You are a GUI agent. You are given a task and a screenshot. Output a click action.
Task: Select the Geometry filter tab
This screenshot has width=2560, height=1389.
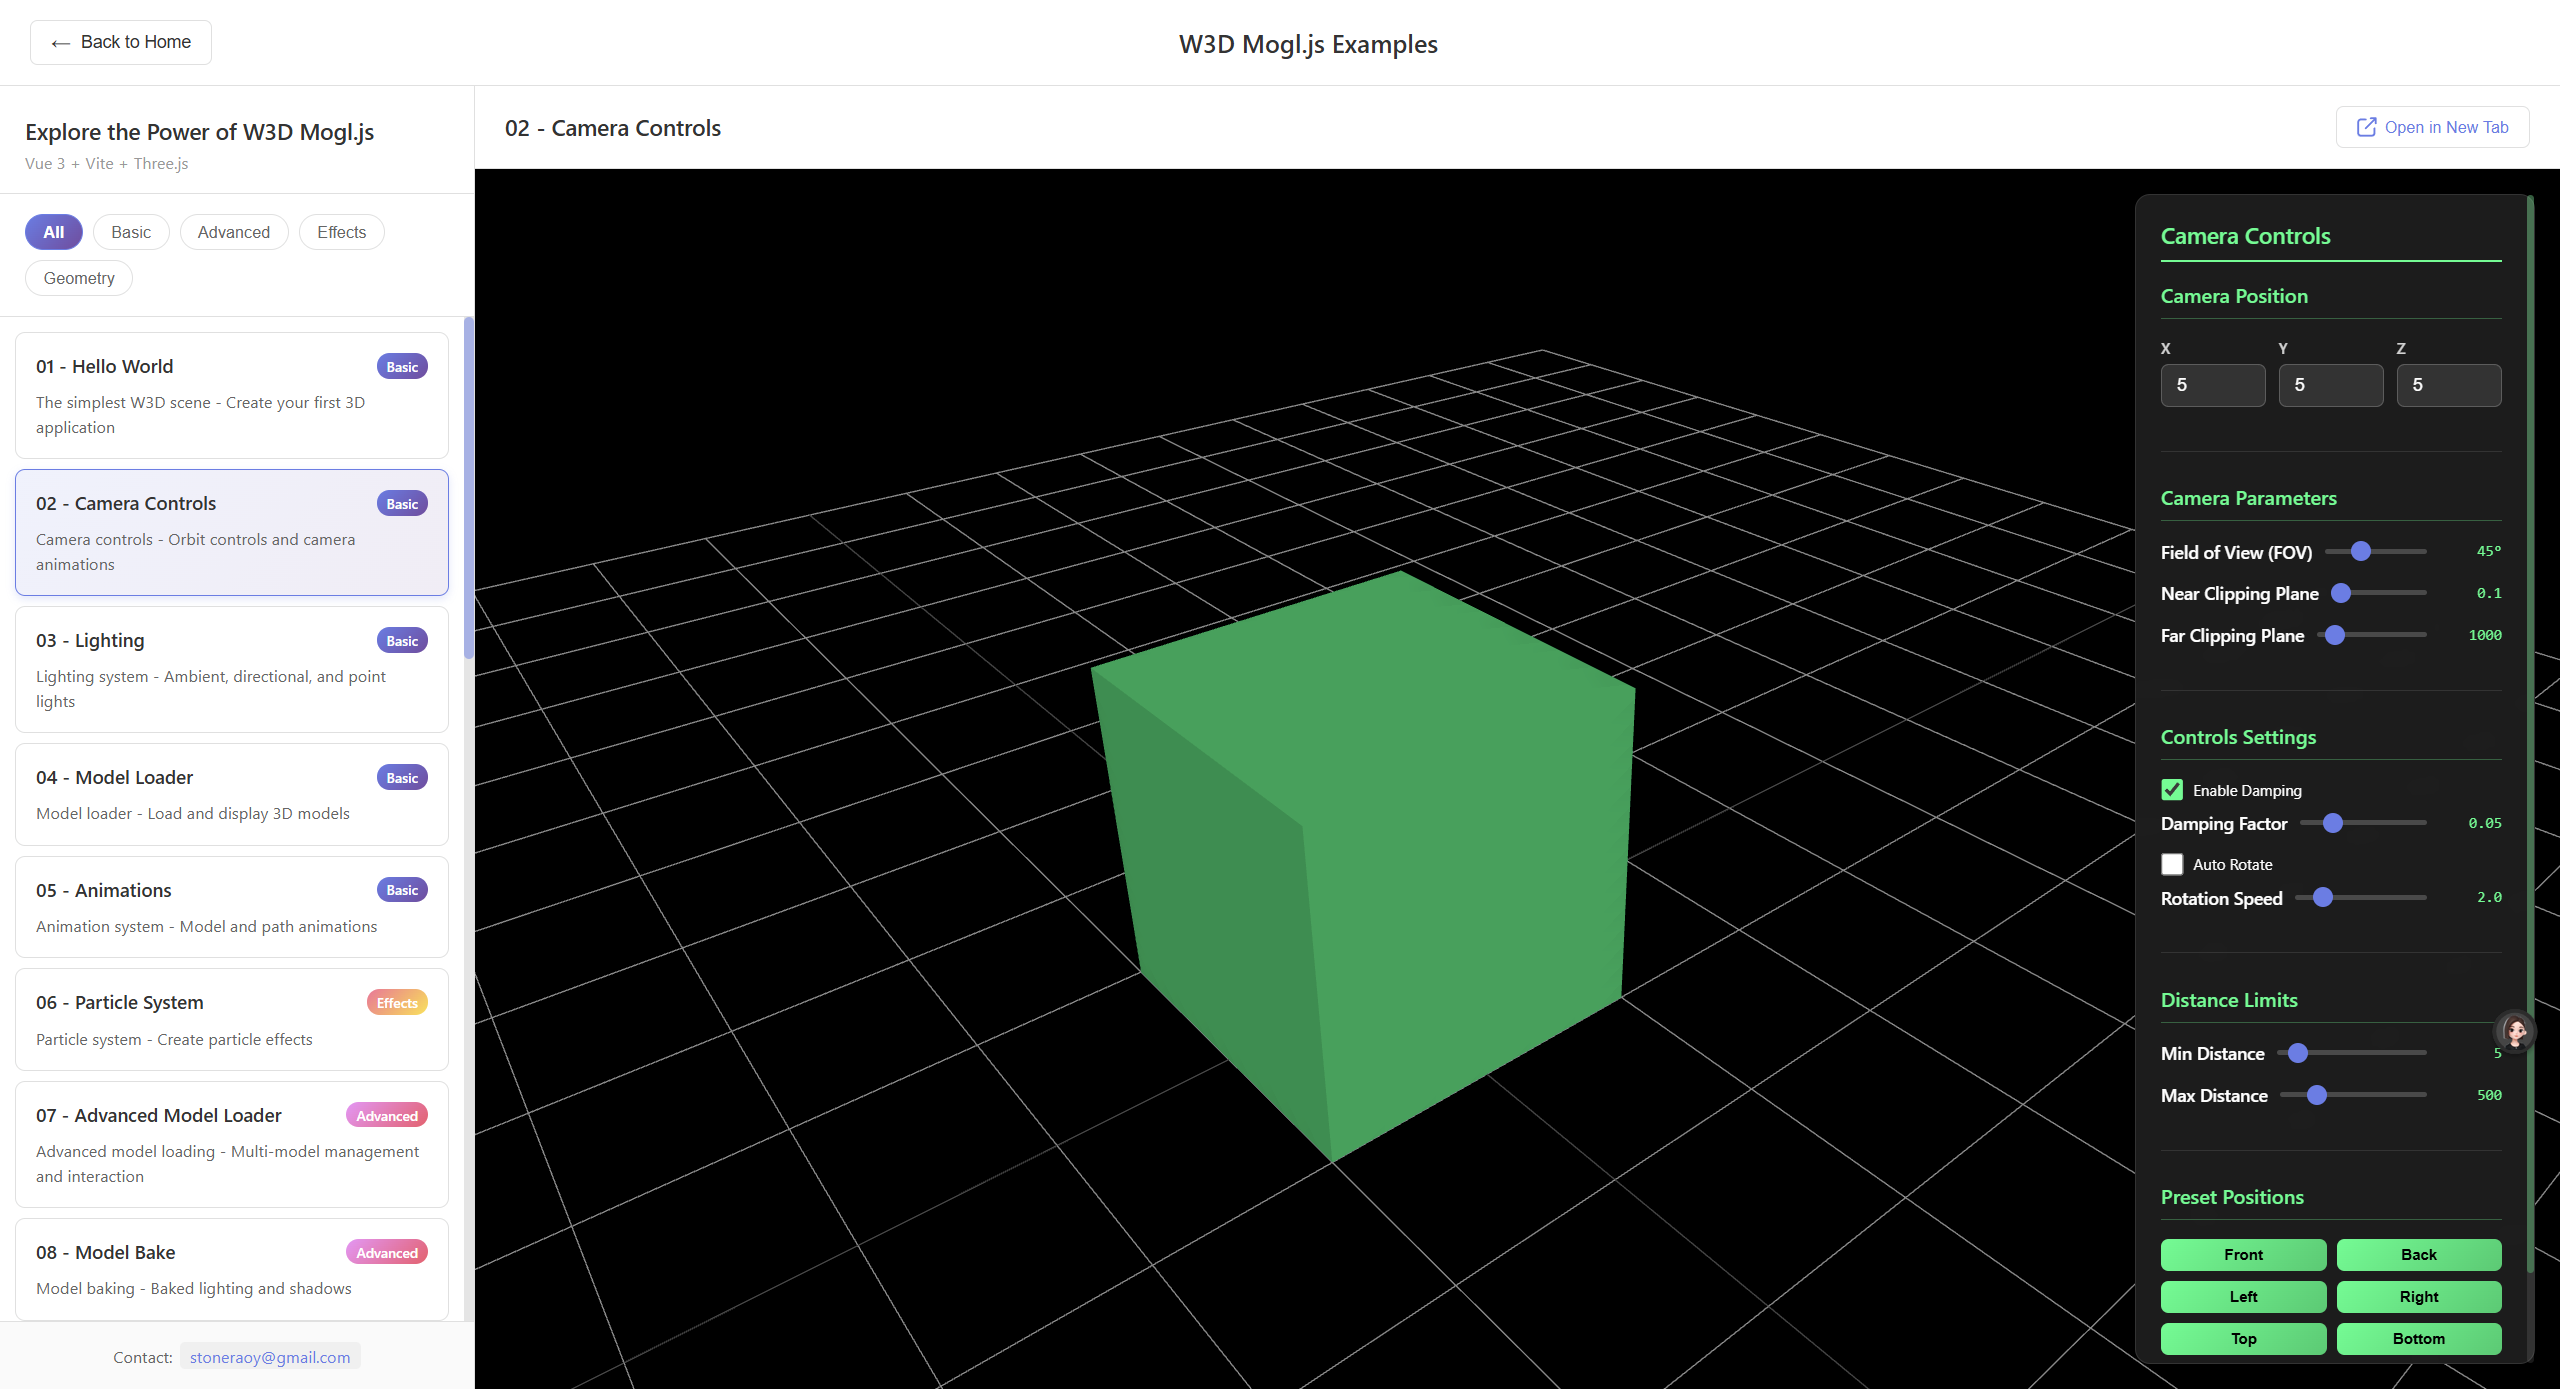(79, 278)
